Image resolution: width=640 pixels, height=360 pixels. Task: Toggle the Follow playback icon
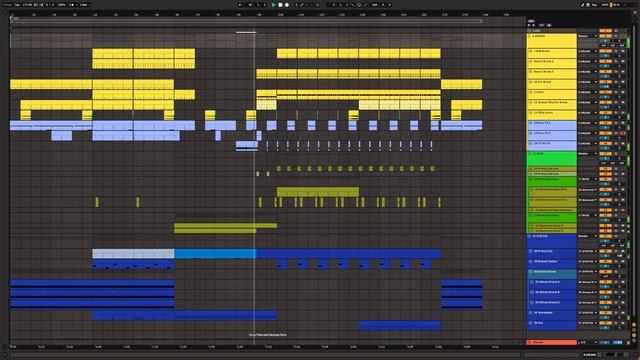[240, 5]
